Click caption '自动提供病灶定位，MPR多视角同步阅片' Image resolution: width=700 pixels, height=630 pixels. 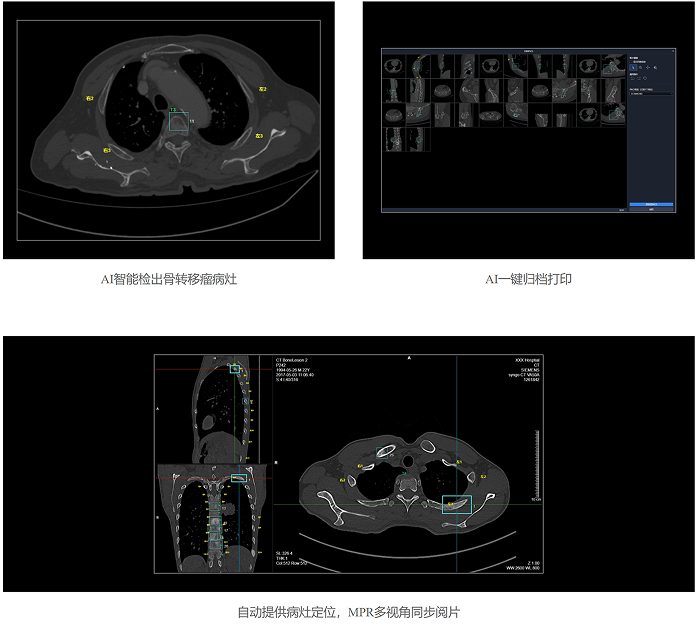349,612
